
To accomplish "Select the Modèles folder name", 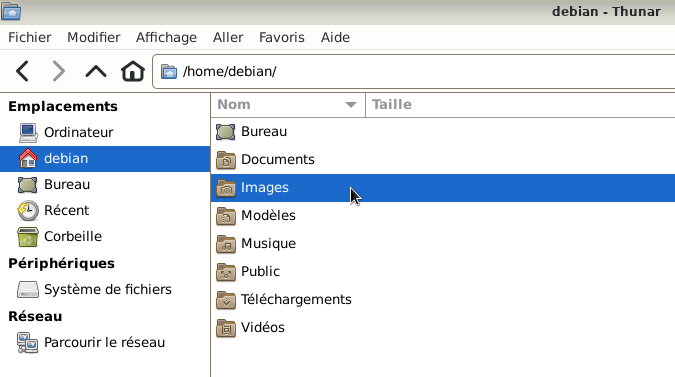I will point(268,216).
